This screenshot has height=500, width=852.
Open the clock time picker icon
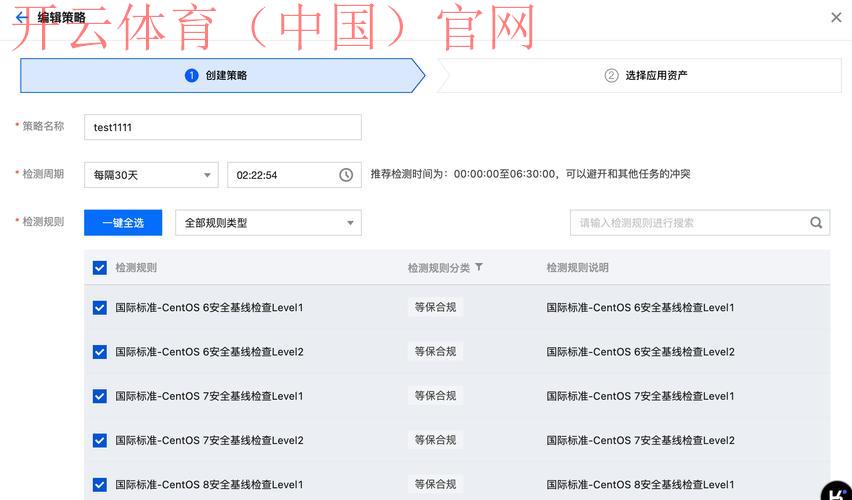[x=346, y=175]
